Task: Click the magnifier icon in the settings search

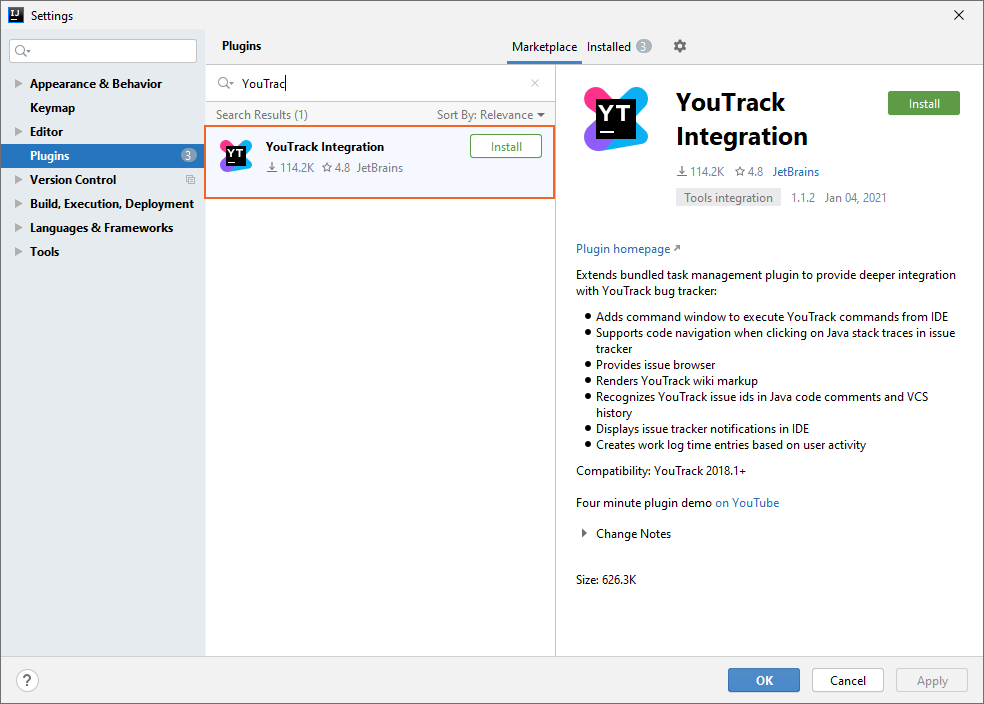Action: point(22,49)
